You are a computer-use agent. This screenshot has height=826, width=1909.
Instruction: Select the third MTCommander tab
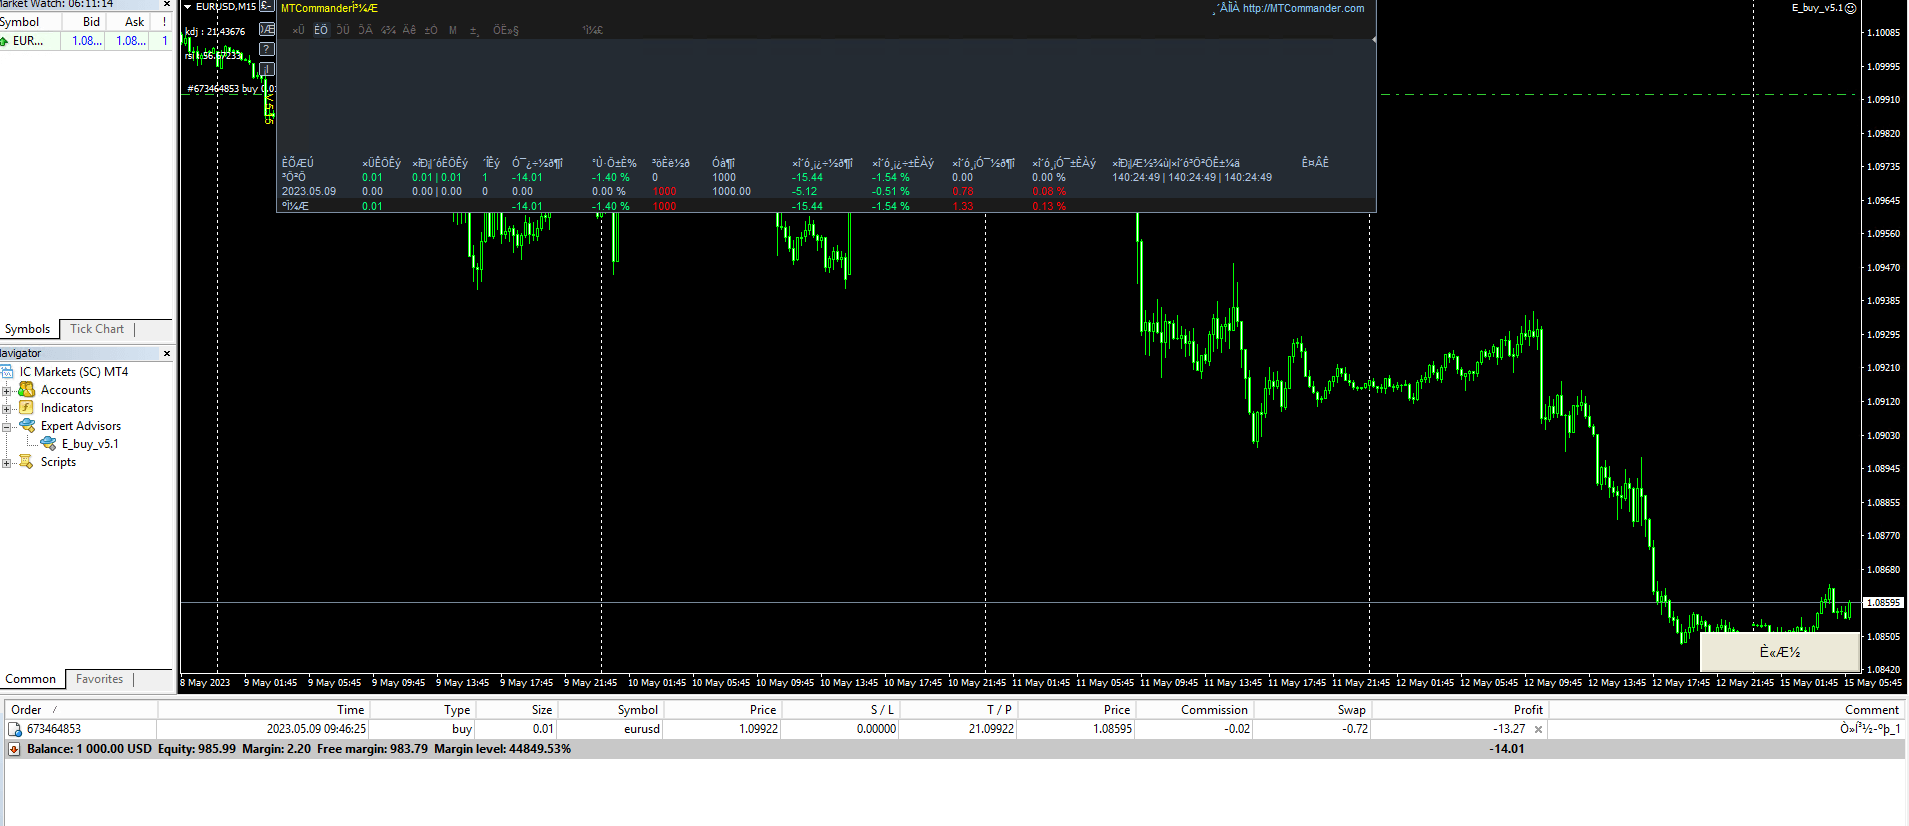click(343, 30)
